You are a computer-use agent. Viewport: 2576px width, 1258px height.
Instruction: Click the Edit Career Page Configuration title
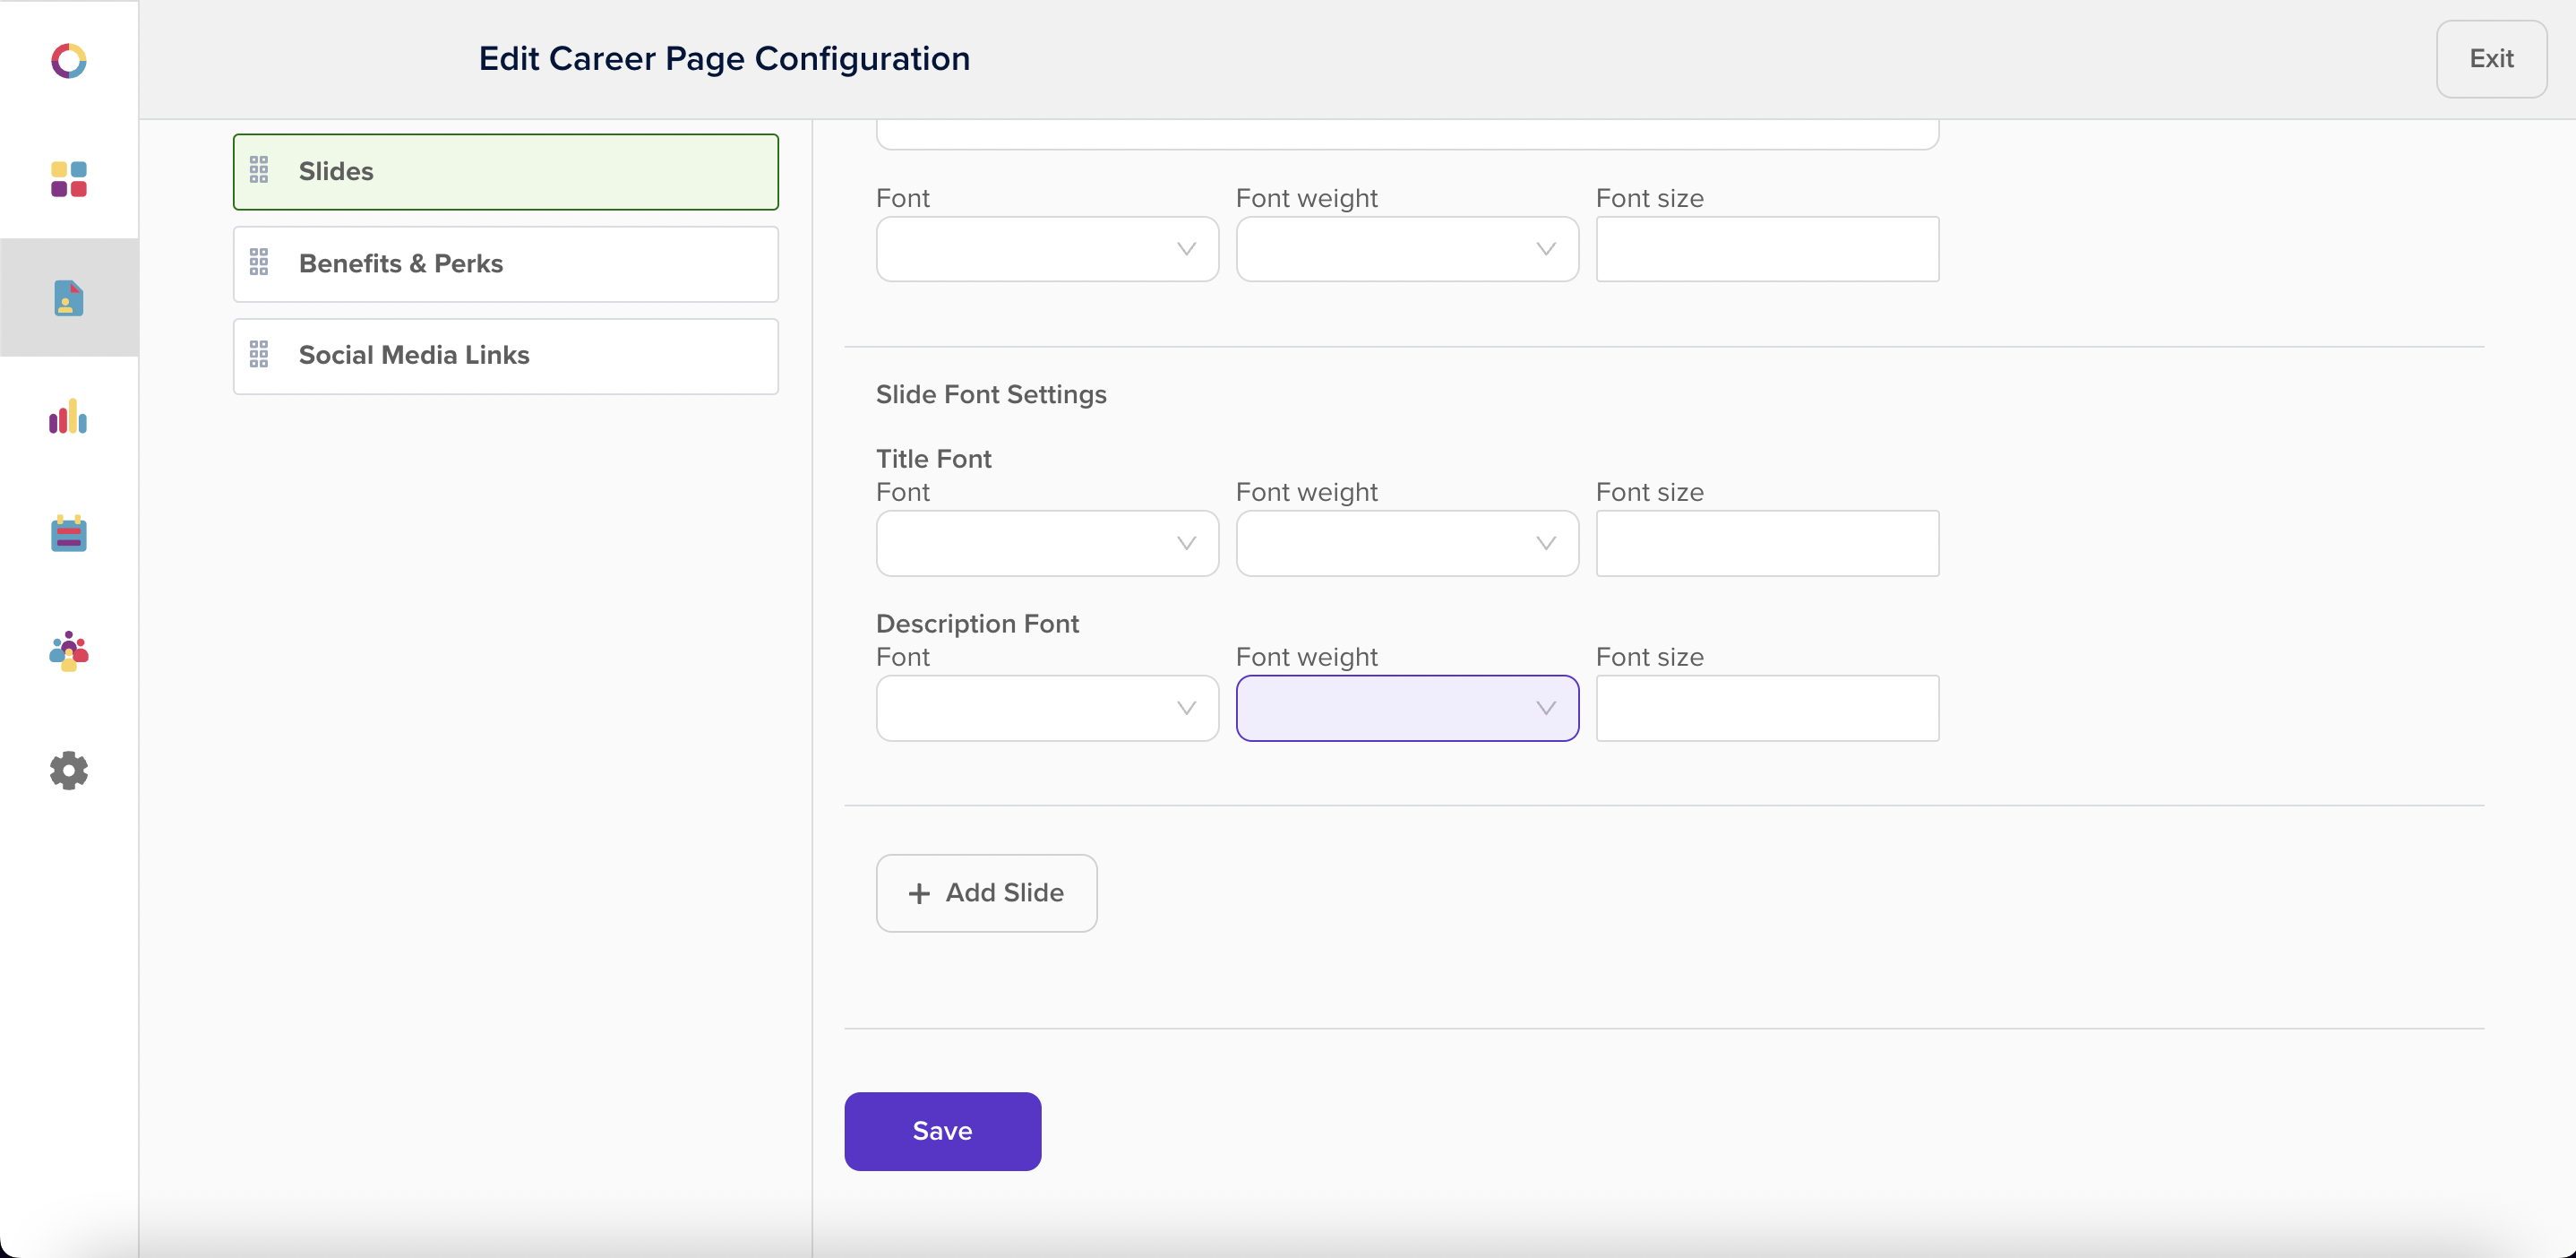pos(724,59)
